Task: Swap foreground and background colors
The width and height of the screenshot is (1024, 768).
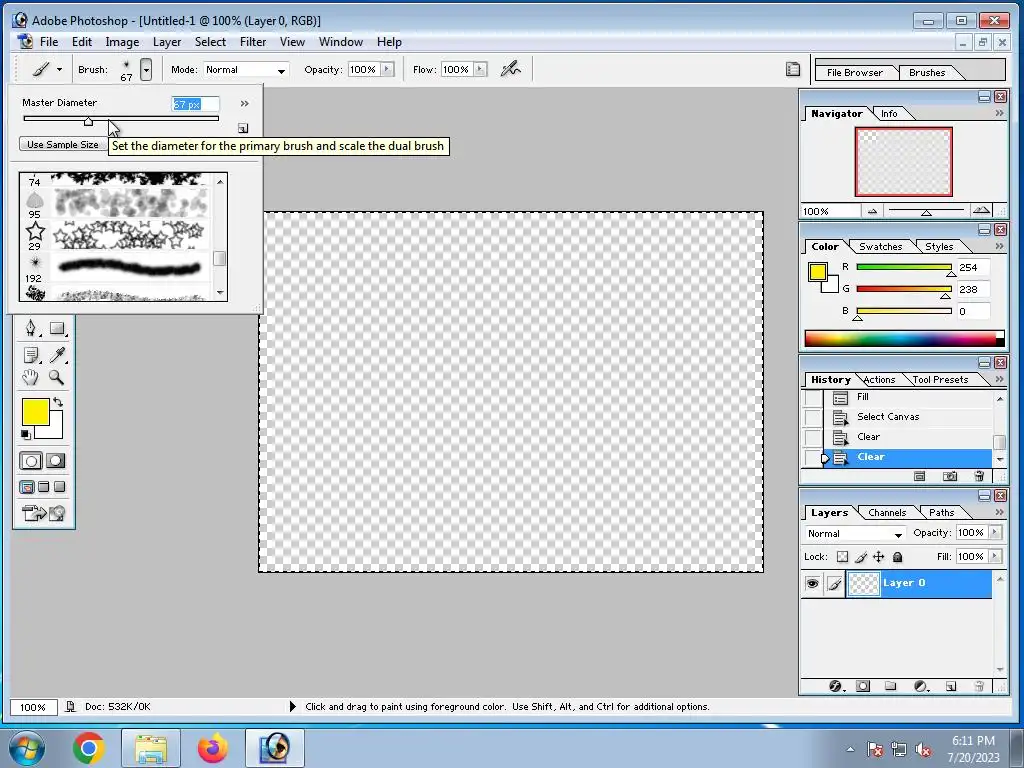Action: tap(57, 402)
